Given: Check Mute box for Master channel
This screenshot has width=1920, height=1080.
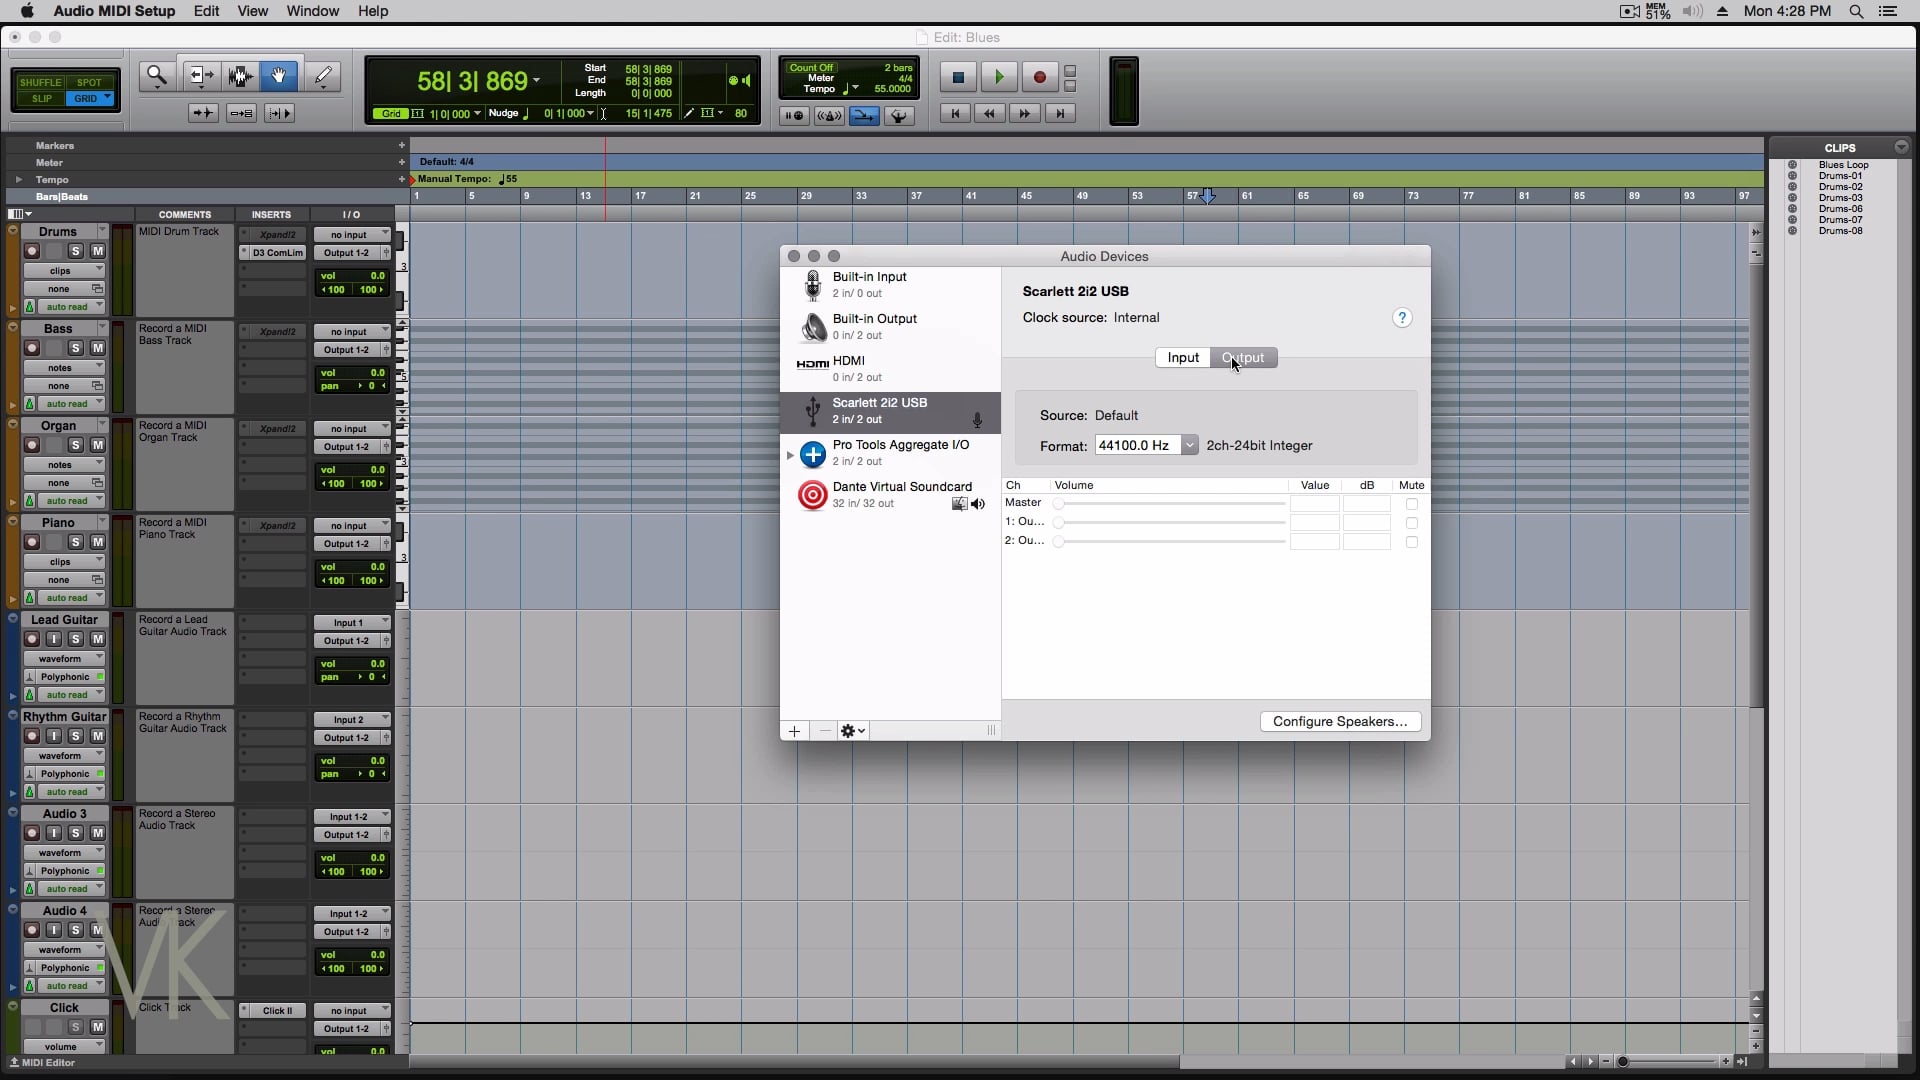Looking at the screenshot, I should click(1411, 504).
